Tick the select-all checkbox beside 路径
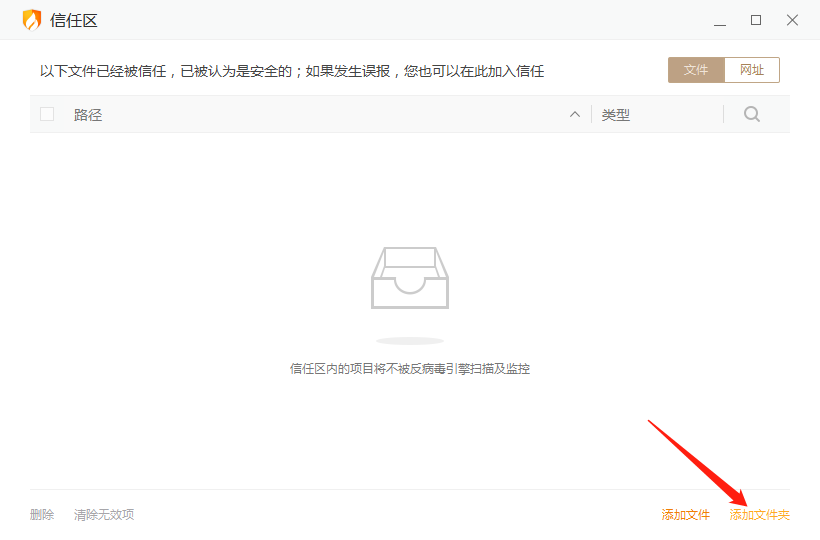820x540 pixels. (x=47, y=114)
